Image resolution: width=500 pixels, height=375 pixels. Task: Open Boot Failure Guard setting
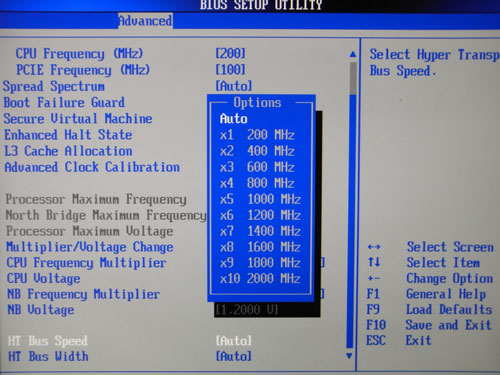coord(64,102)
